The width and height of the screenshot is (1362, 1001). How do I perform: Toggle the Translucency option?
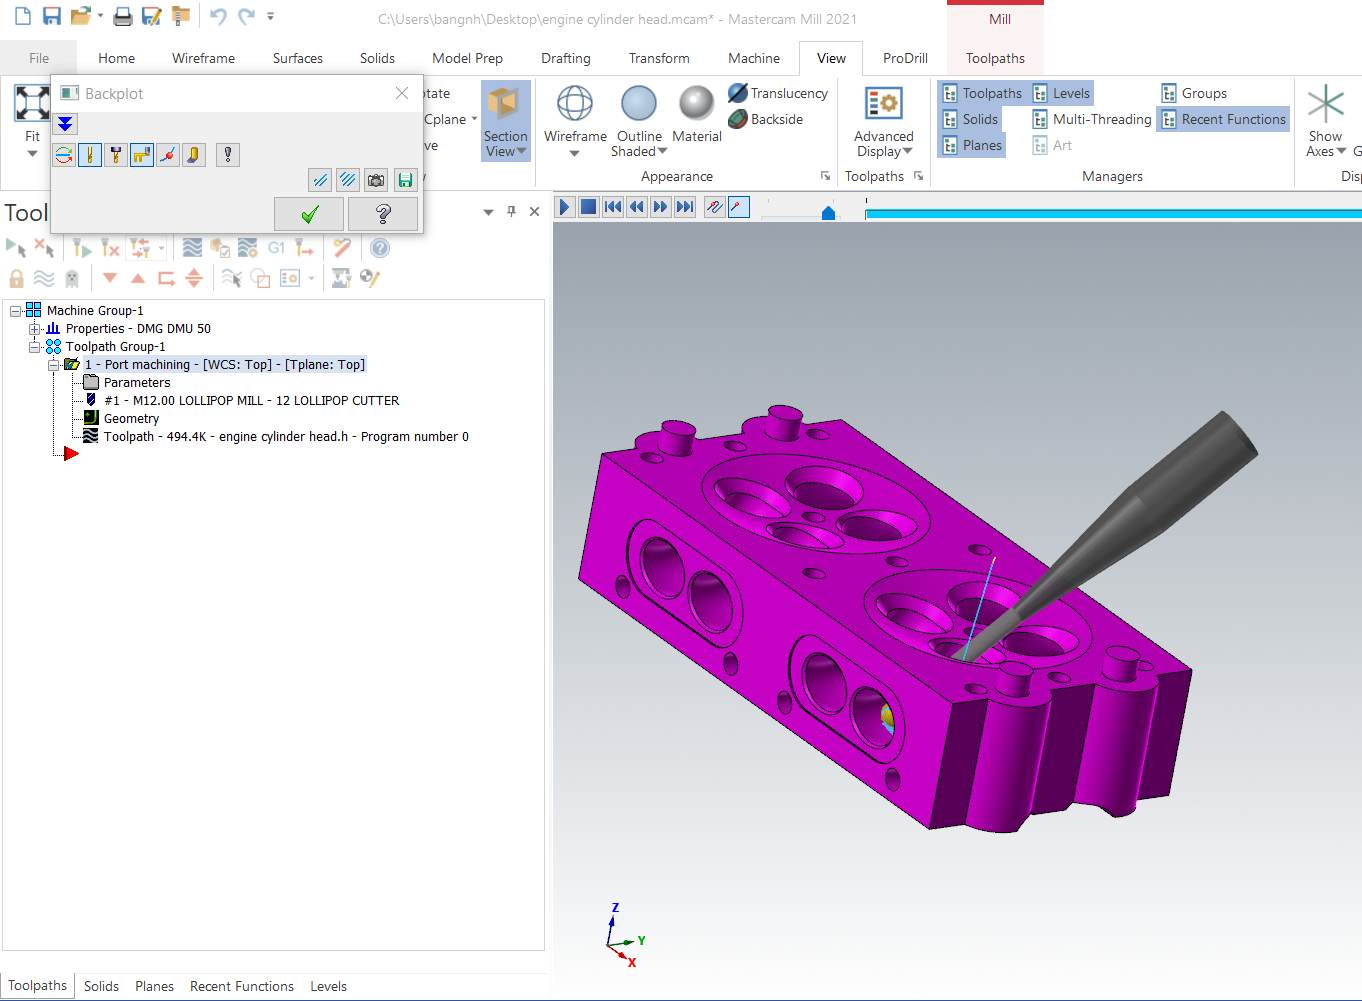778,93
